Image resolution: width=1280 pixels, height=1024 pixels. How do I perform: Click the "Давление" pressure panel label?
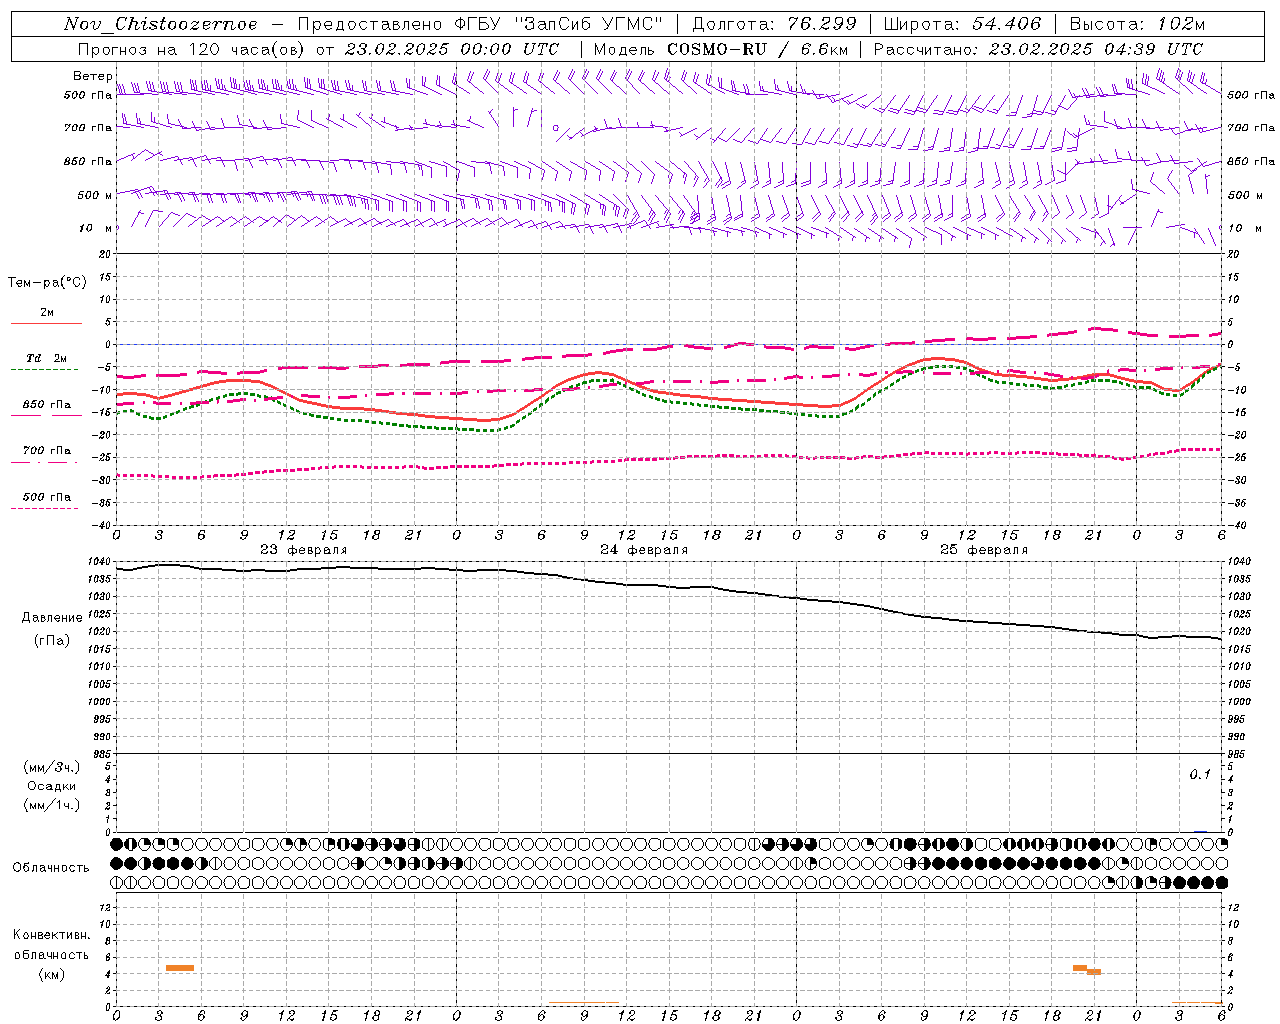tap(52, 618)
